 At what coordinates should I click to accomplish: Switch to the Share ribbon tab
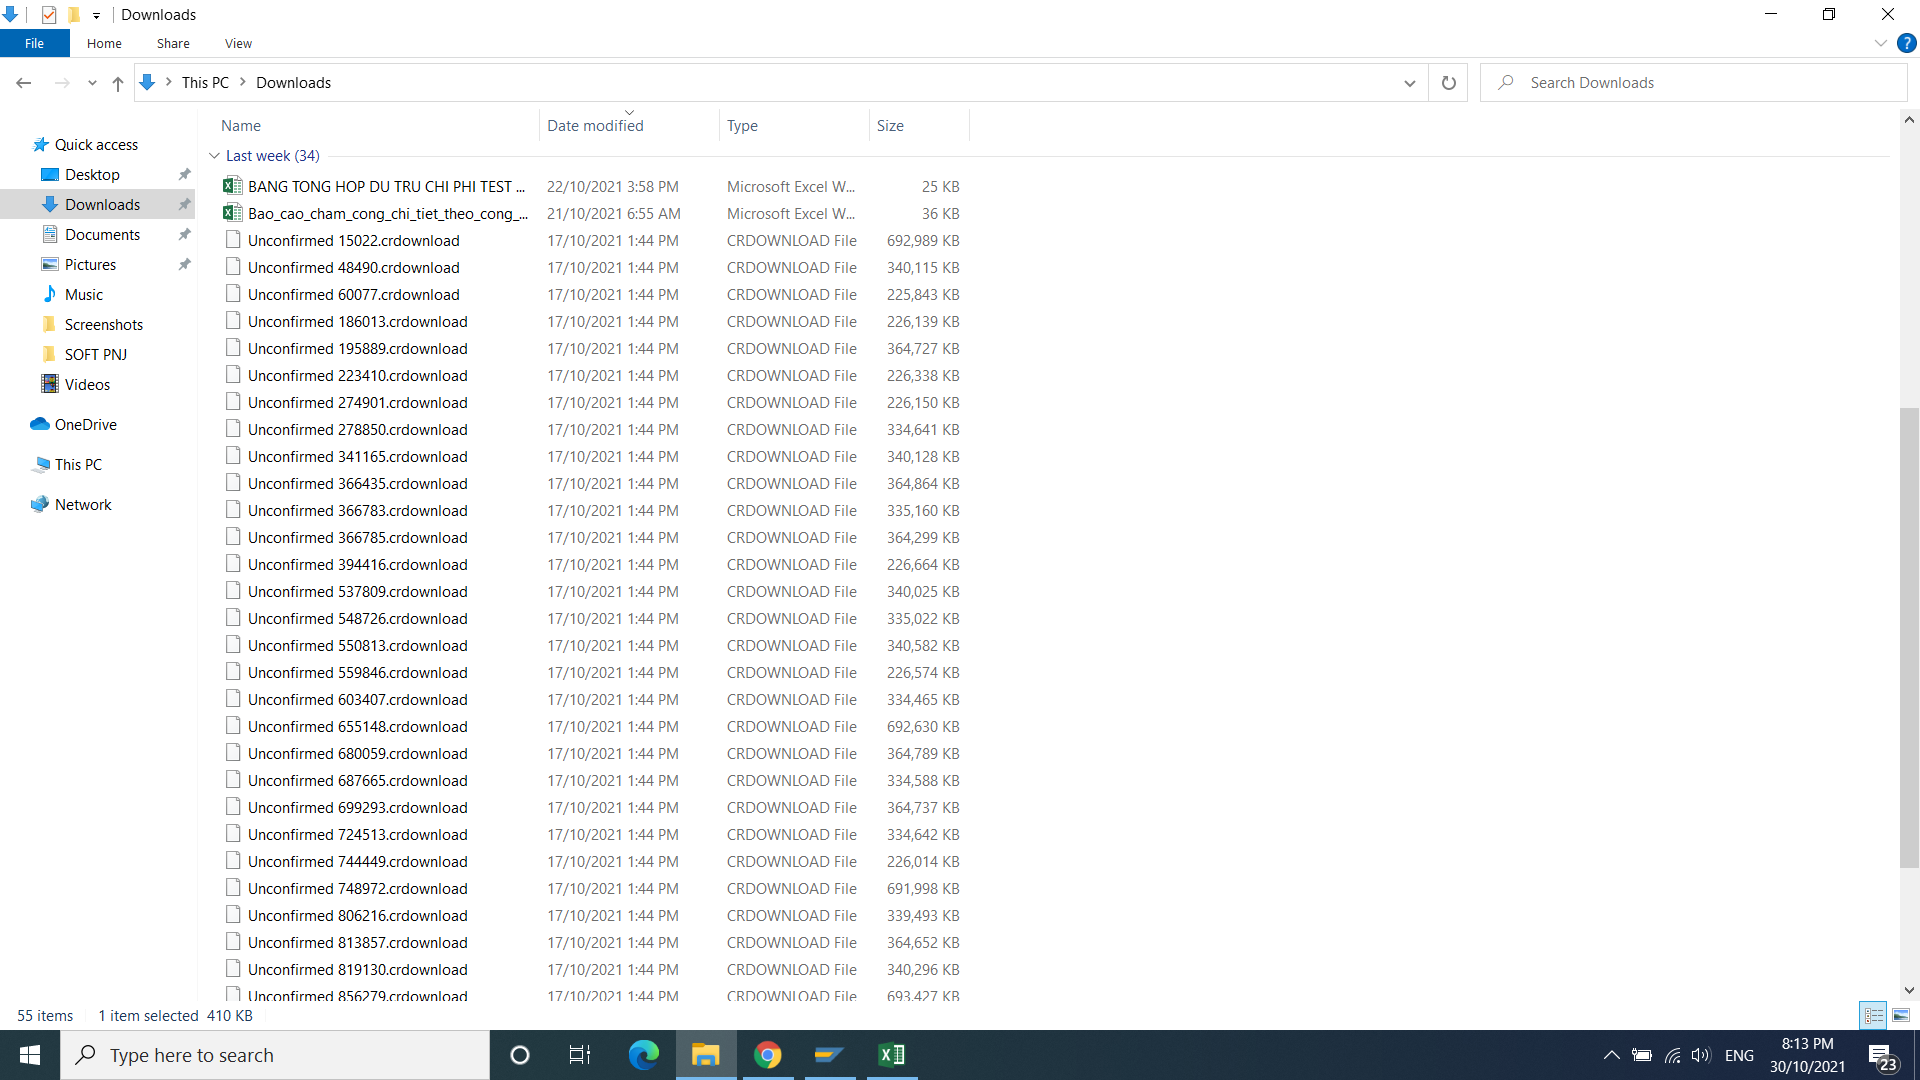click(x=173, y=43)
